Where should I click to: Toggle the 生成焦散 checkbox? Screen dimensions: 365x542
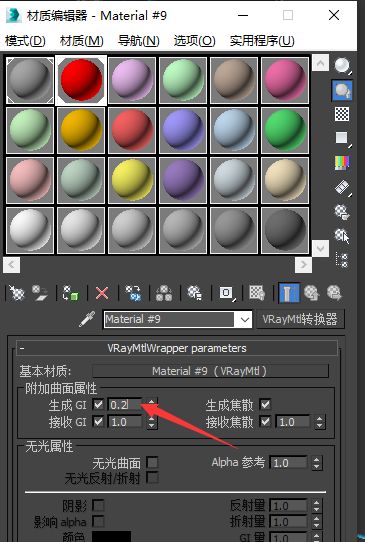(265, 404)
